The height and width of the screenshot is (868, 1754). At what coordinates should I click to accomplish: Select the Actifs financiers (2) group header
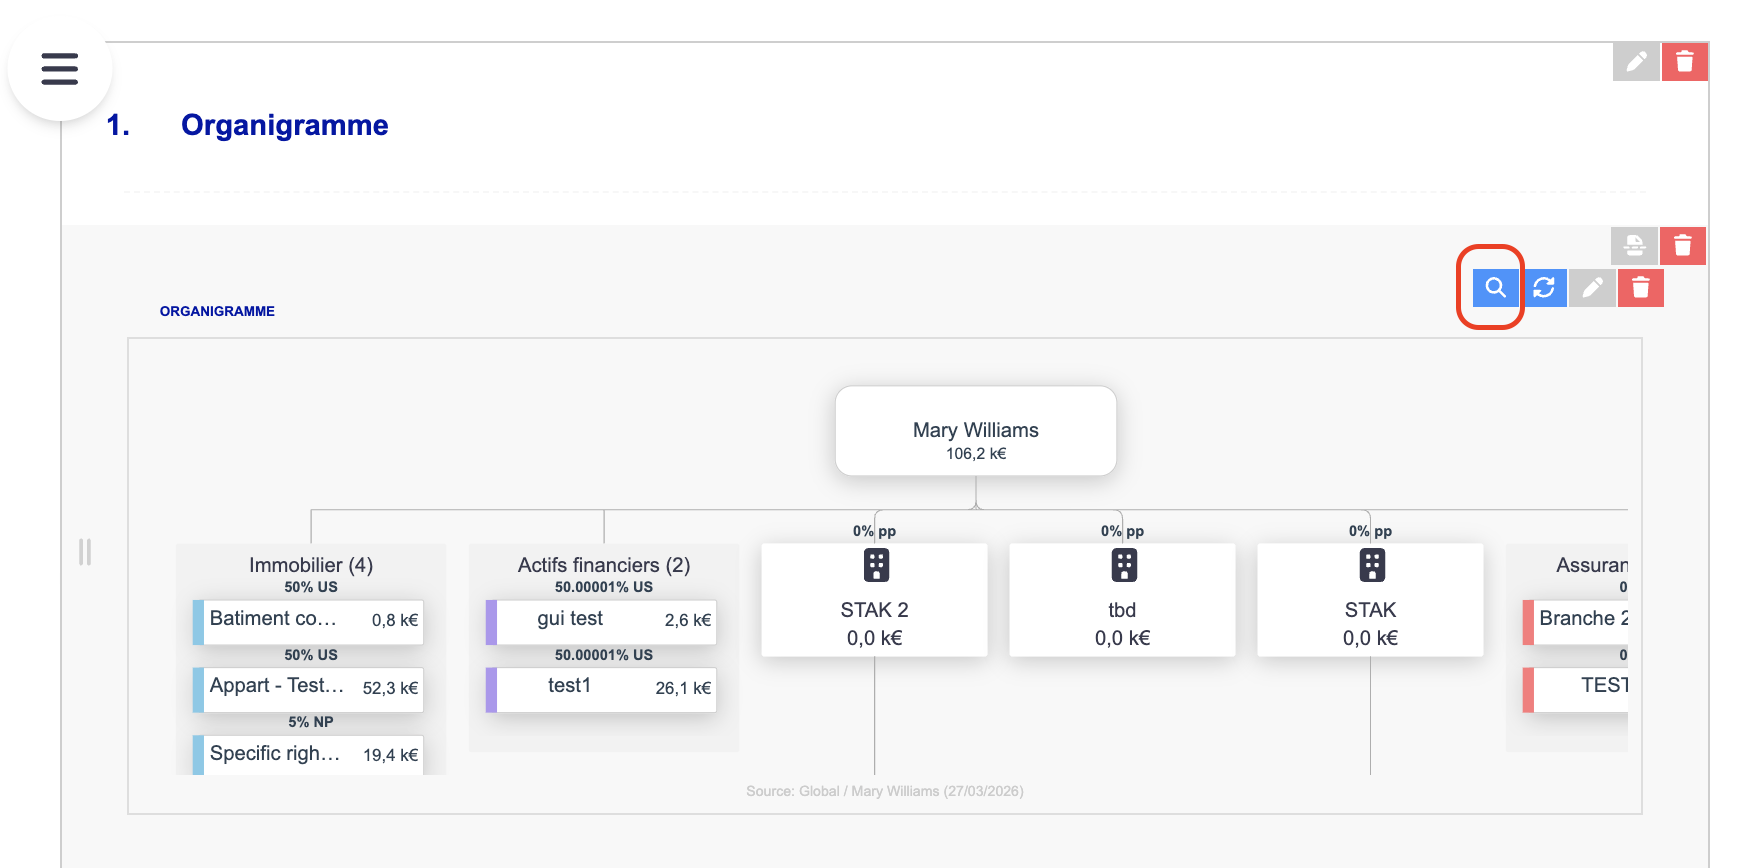pyautogui.click(x=604, y=565)
